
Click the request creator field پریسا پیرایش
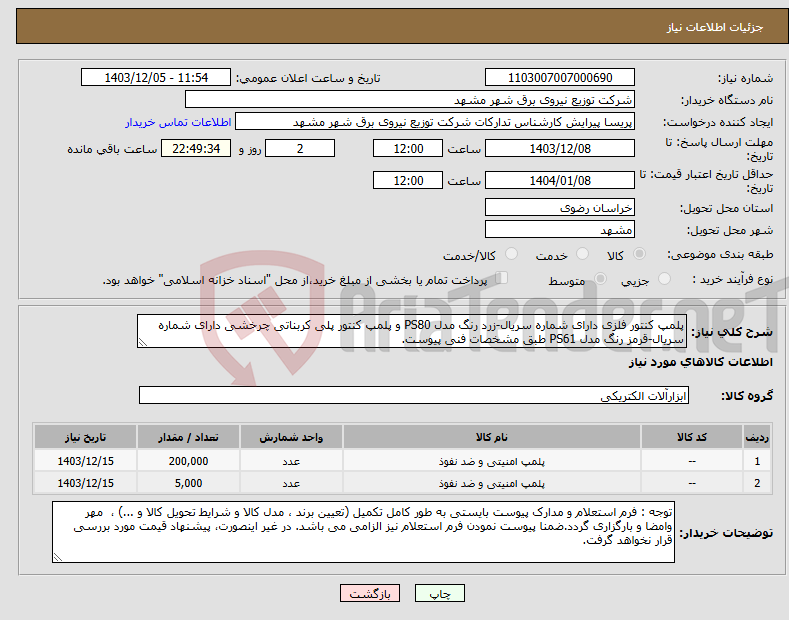click(x=435, y=122)
